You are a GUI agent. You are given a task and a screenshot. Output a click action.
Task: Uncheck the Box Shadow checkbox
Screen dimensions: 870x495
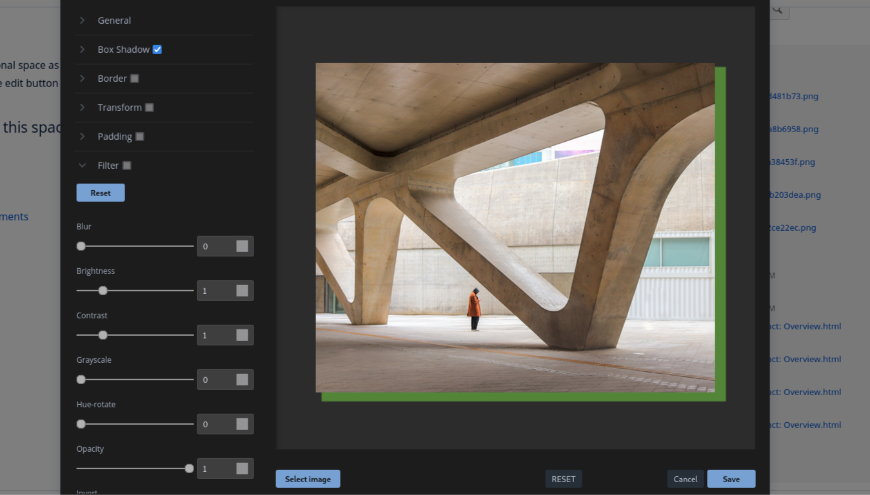(x=157, y=49)
